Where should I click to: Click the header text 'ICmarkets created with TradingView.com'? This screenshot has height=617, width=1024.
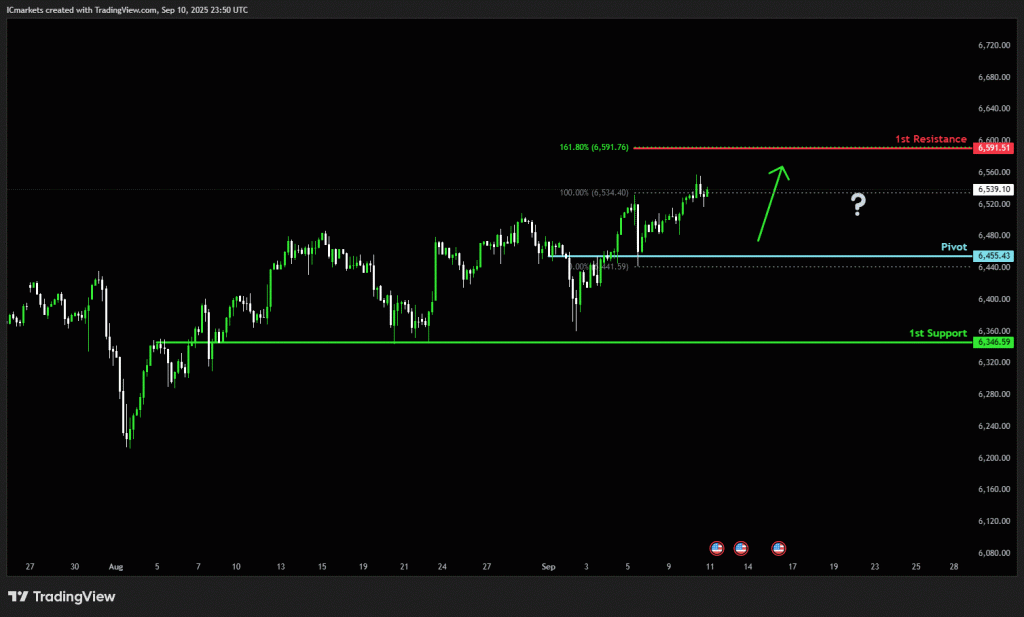click(82, 10)
